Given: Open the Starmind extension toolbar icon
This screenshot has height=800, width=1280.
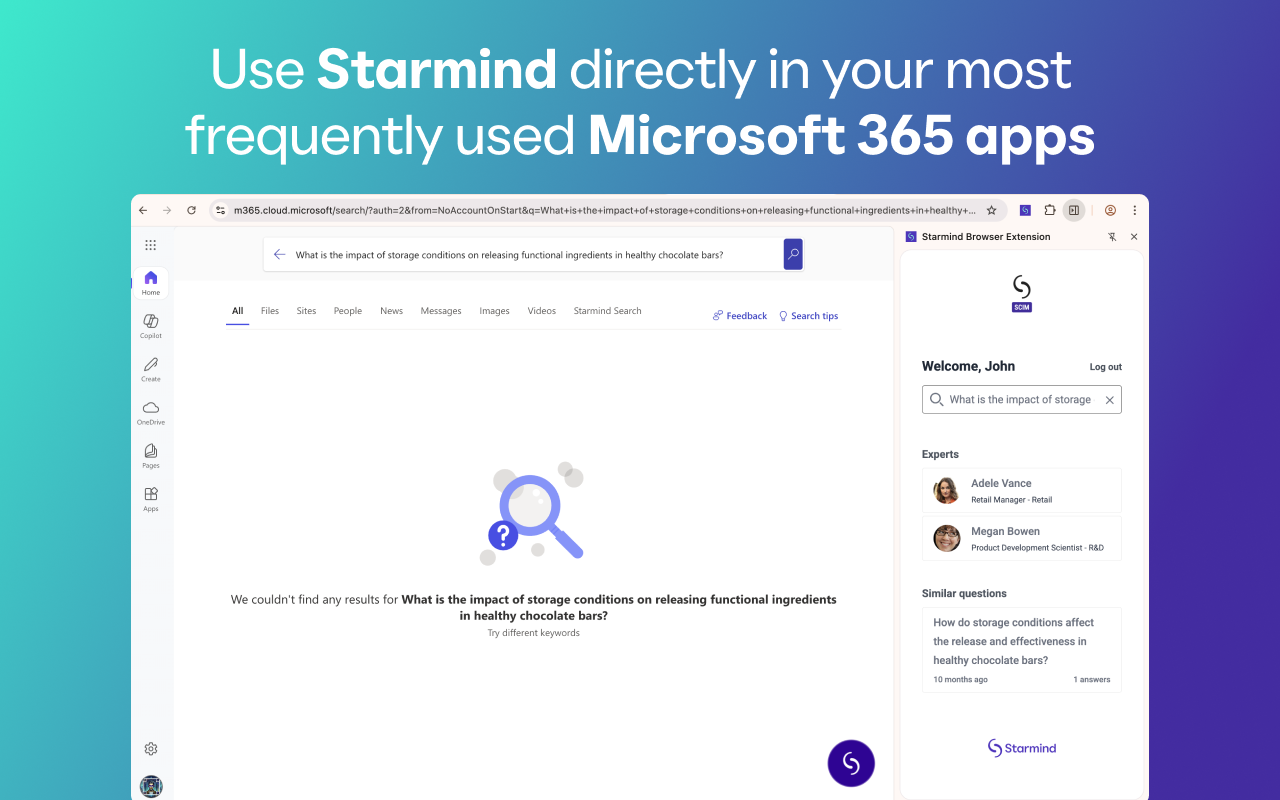Looking at the screenshot, I should 1025,210.
